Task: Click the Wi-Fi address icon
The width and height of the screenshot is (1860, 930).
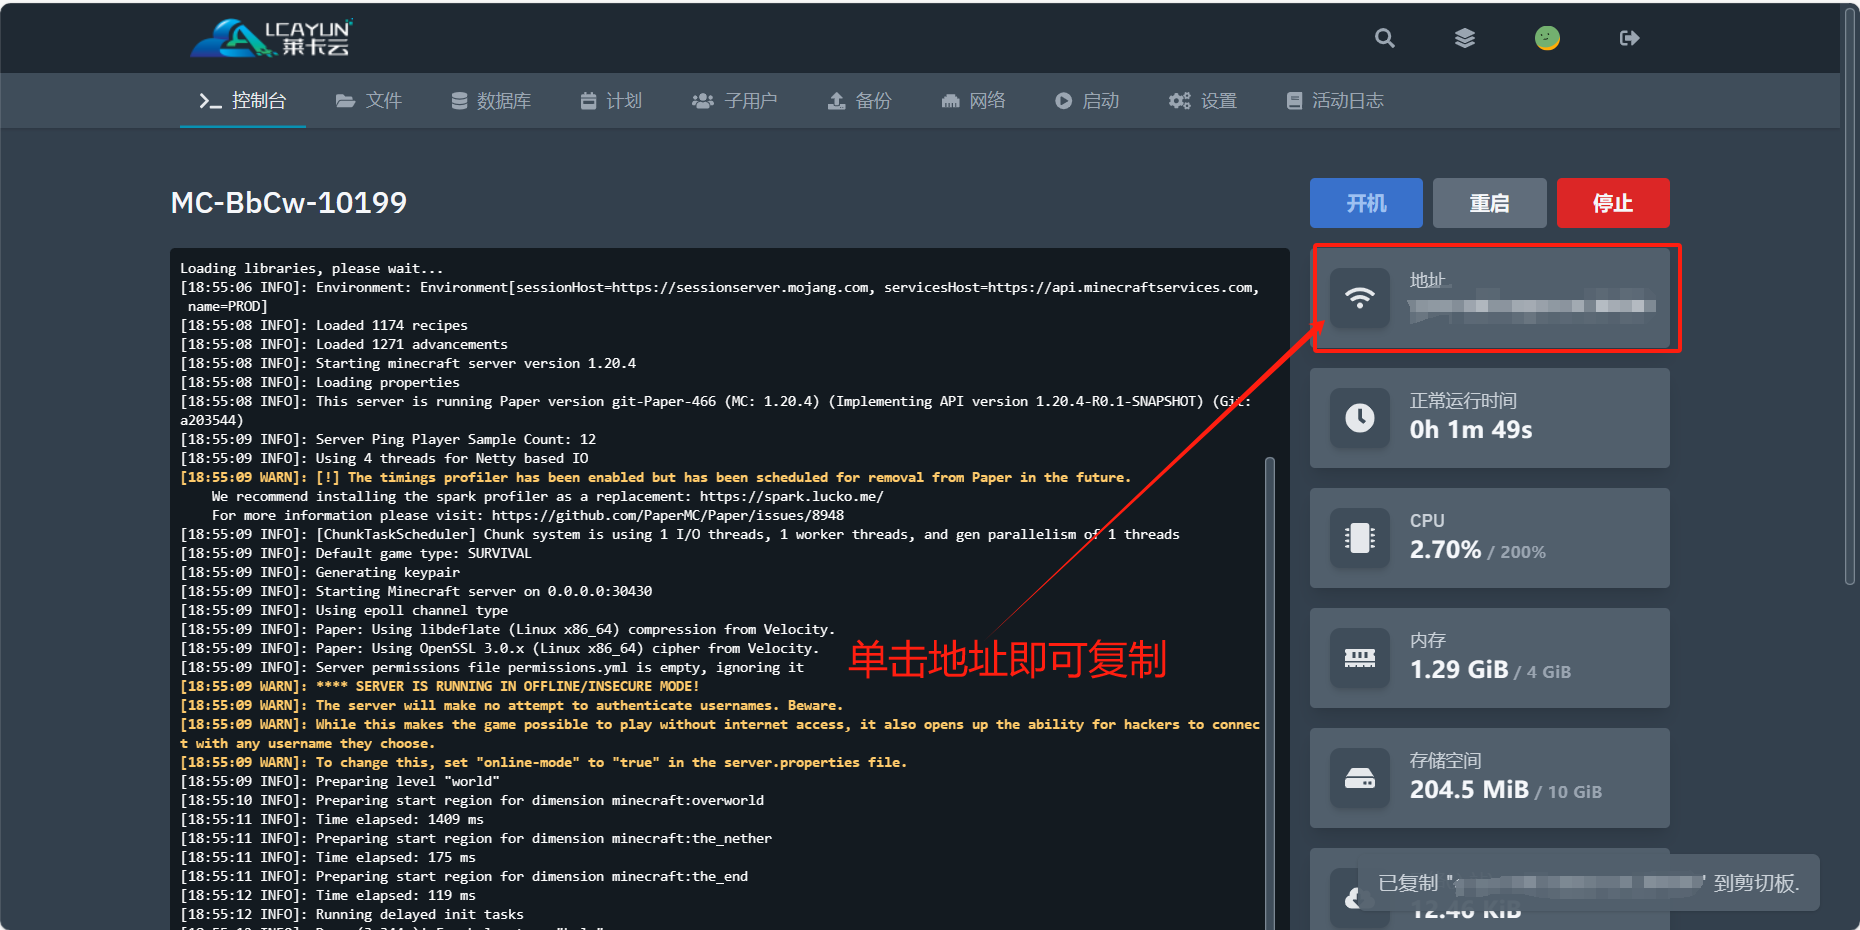Action: 1359,298
